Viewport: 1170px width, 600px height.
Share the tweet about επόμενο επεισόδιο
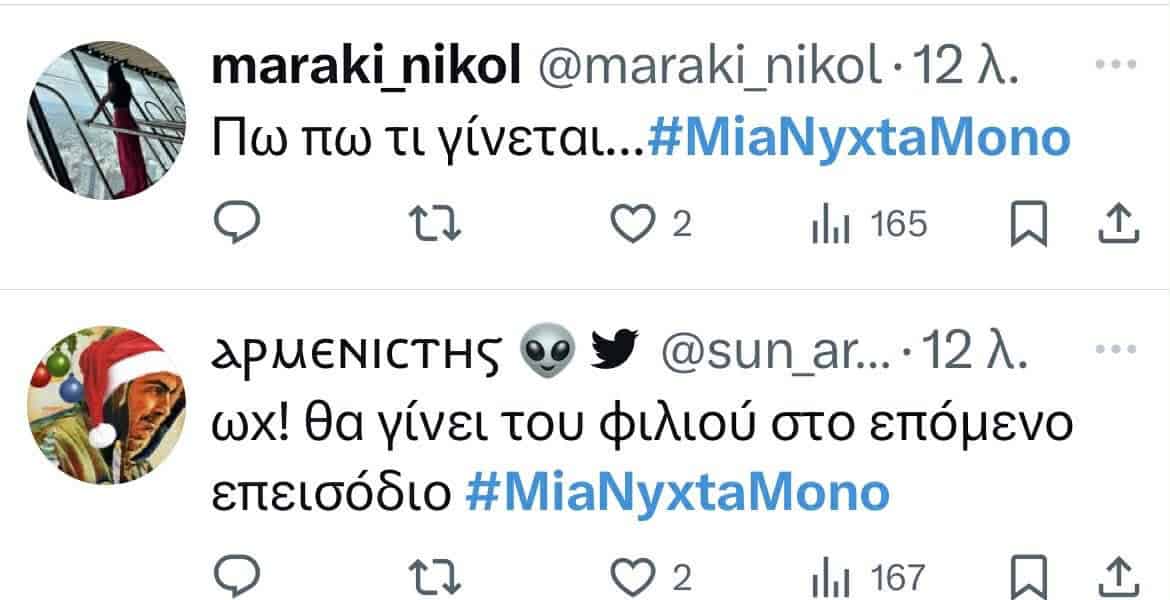(x=1118, y=577)
